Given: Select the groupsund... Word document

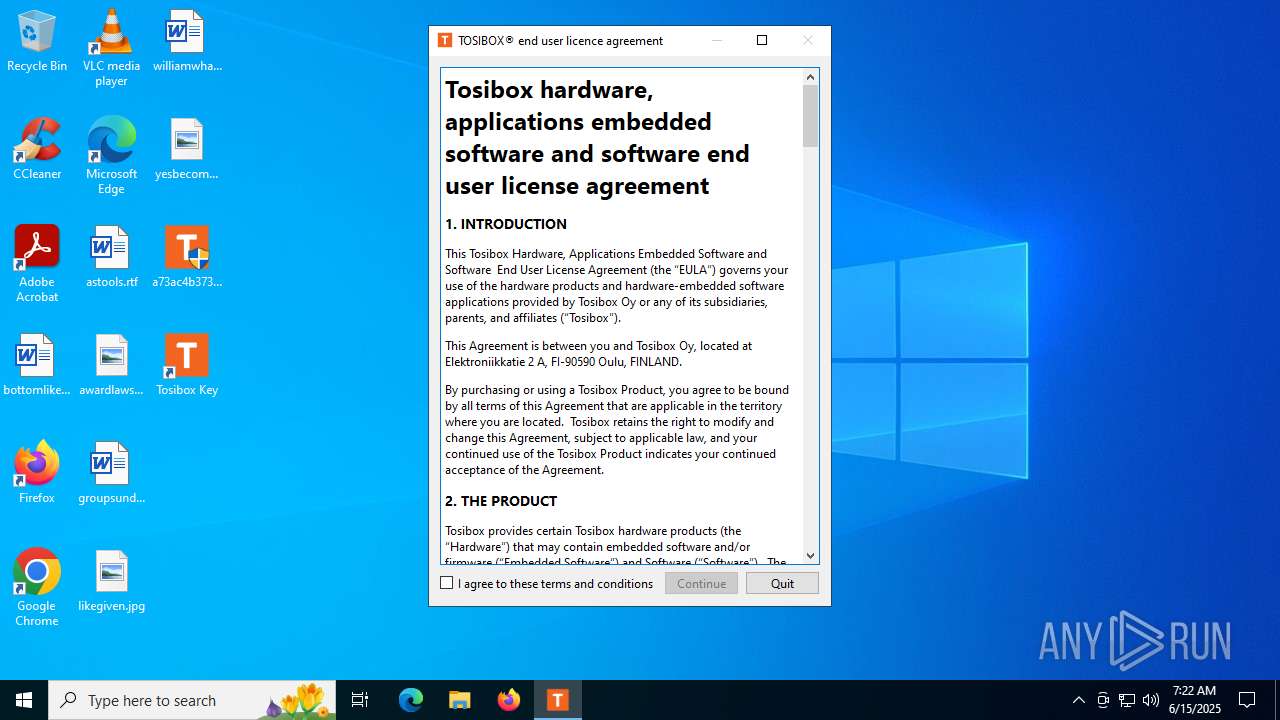Looking at the screenshot, I should [x=111, y=474].
